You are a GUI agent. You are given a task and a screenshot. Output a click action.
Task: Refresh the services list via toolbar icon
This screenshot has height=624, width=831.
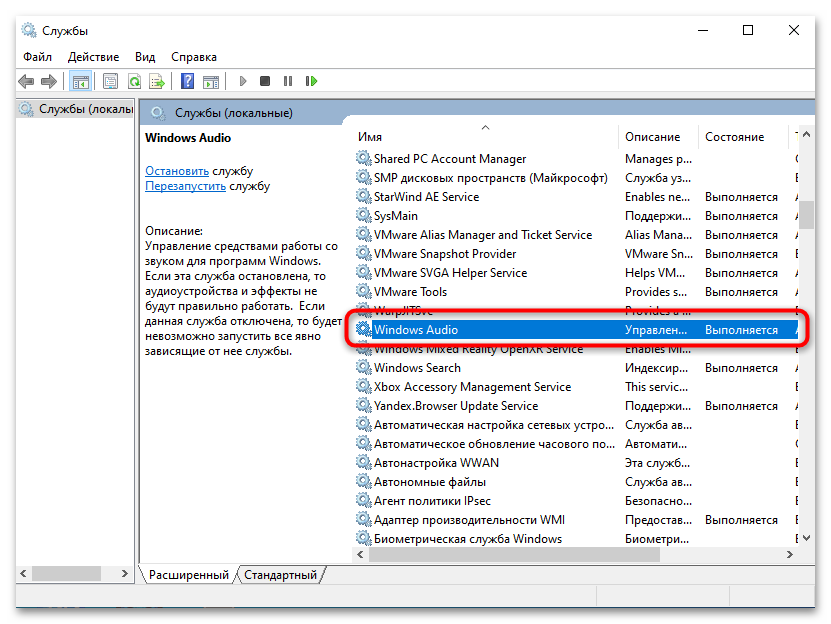pyautogui.click(x=135, y=81)
